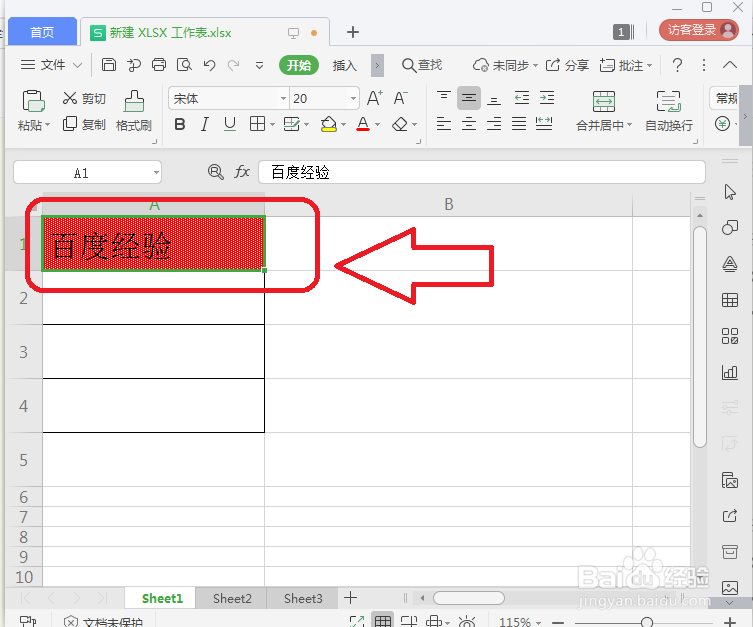Open Print Preview icon
The height and width of the screenshot is (627, 753).
(x=184, y=64)
